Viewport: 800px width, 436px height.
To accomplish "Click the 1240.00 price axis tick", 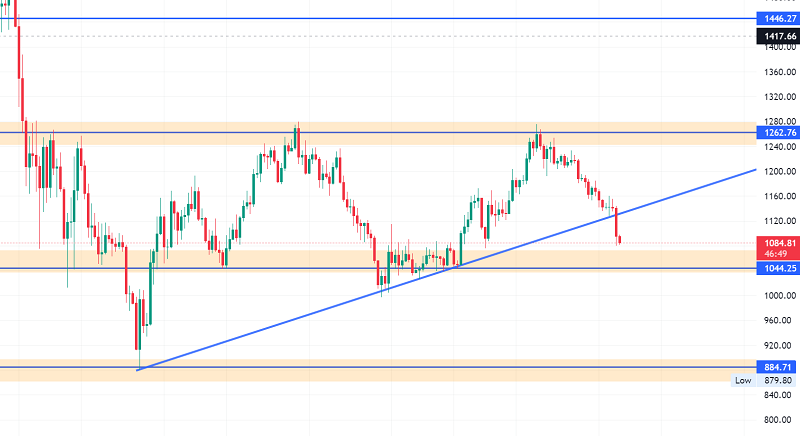I will click(780, 147).
